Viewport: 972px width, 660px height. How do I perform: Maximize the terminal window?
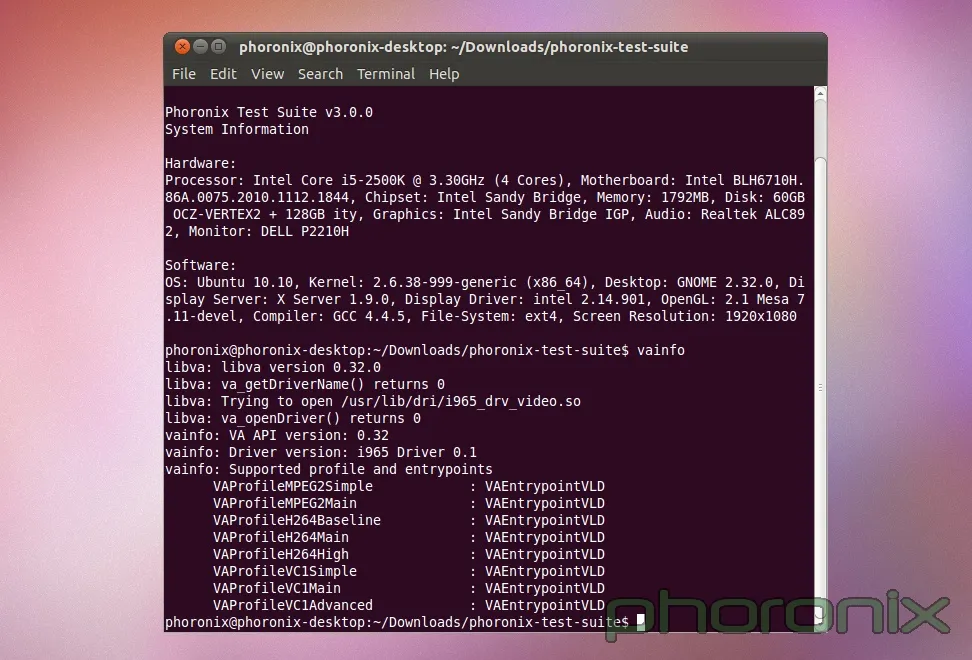(x=218, y=46)
